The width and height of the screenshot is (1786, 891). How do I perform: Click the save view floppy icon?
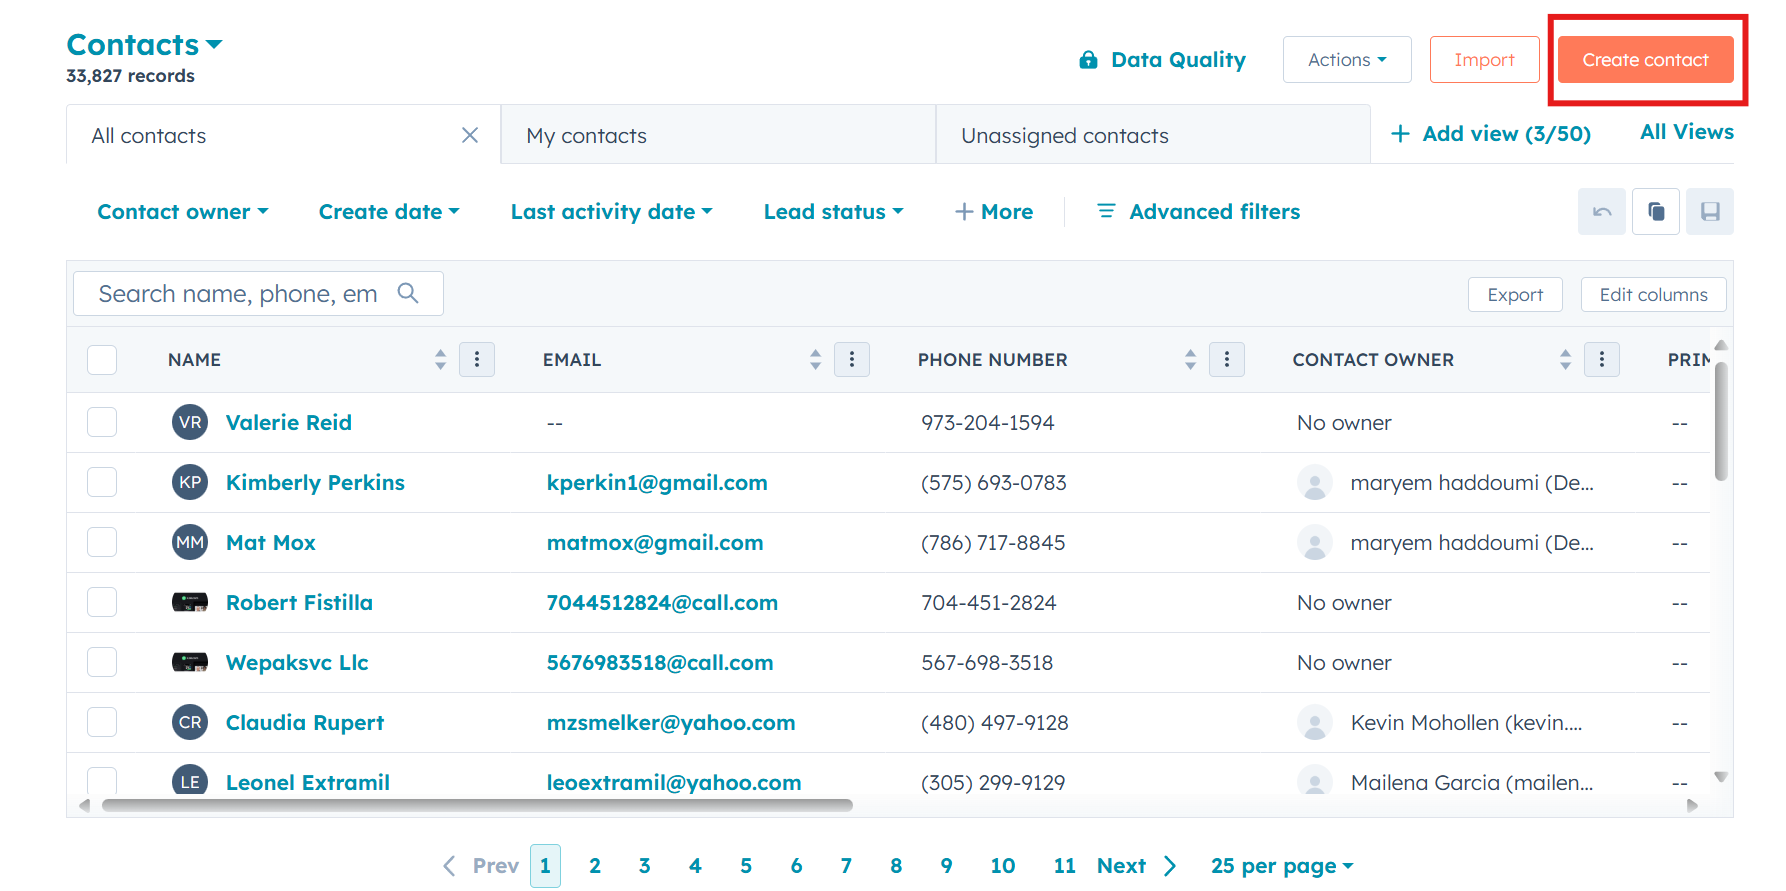point(1710,212)
